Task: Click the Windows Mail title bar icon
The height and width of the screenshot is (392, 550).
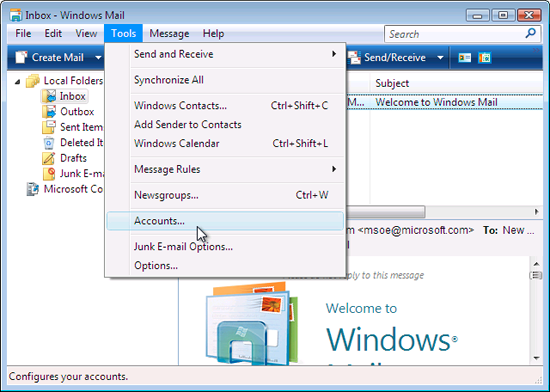Action: 16,15
